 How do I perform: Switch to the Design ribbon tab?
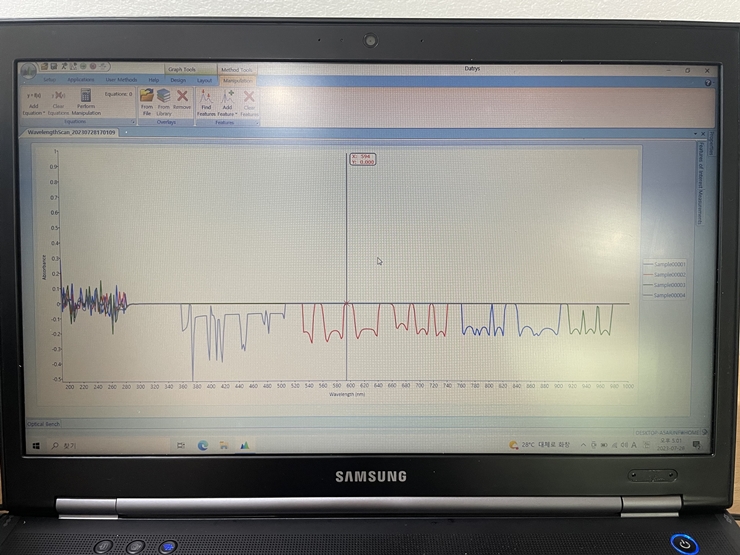point(178,80)
